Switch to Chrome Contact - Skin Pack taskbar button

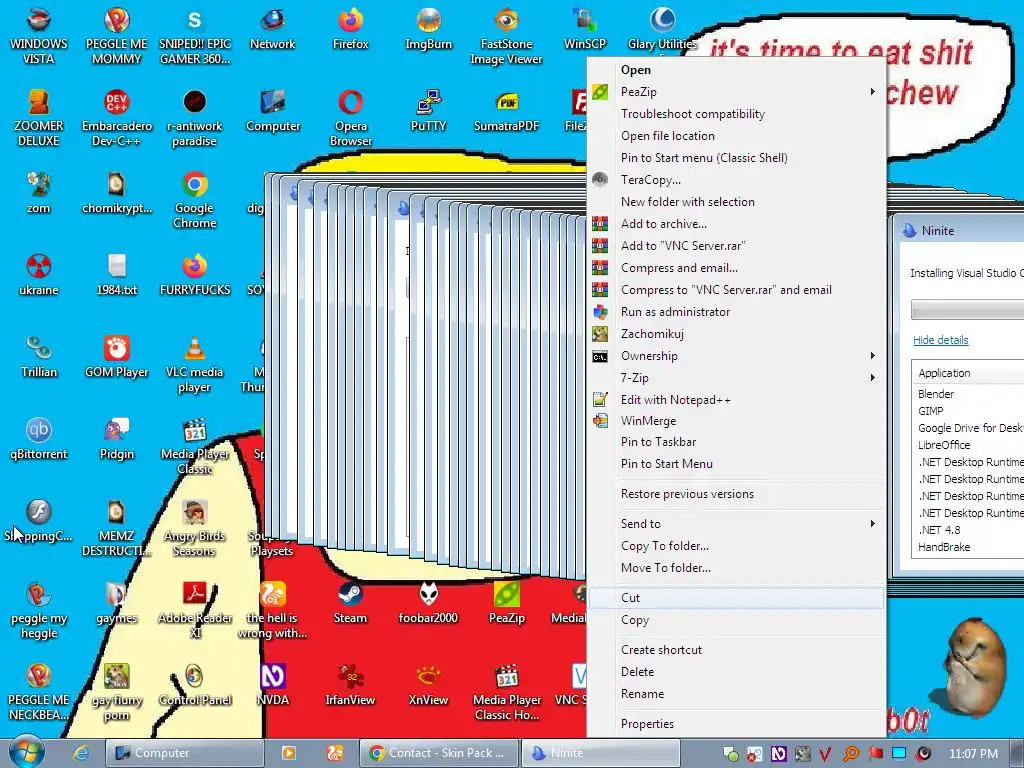click(438, 753)
